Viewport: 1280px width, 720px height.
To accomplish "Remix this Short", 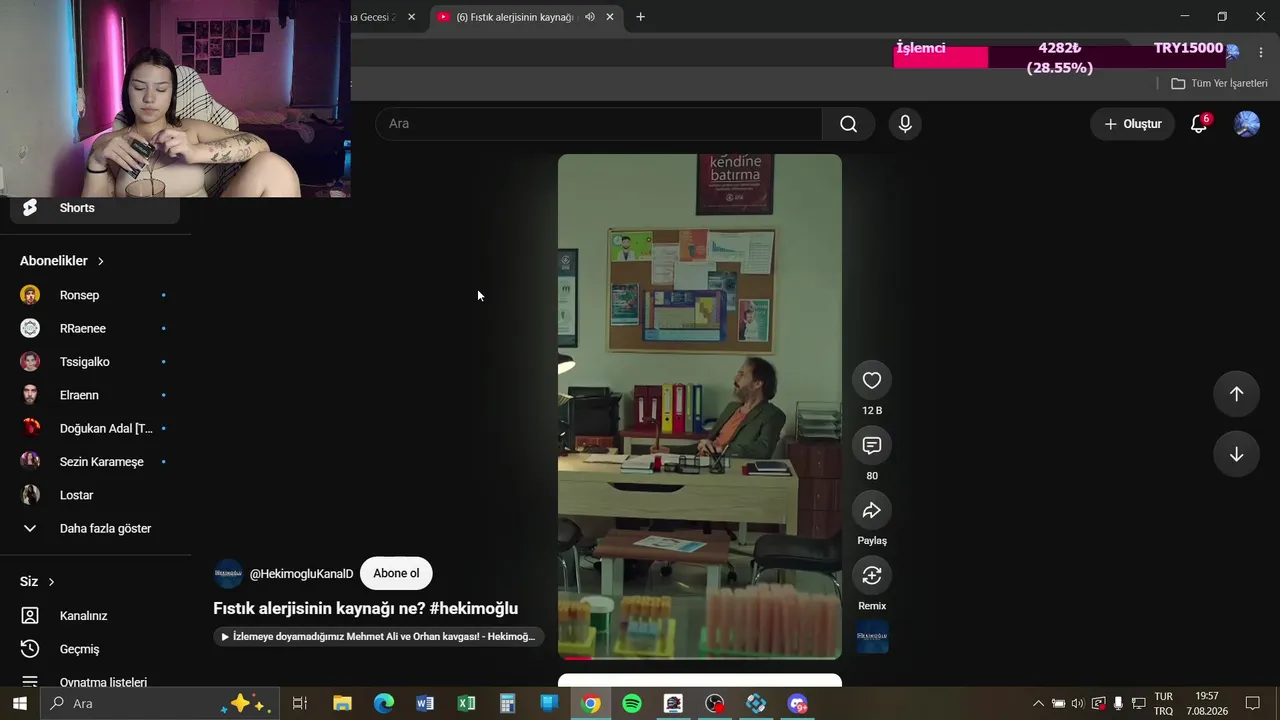I will point(872,575).
